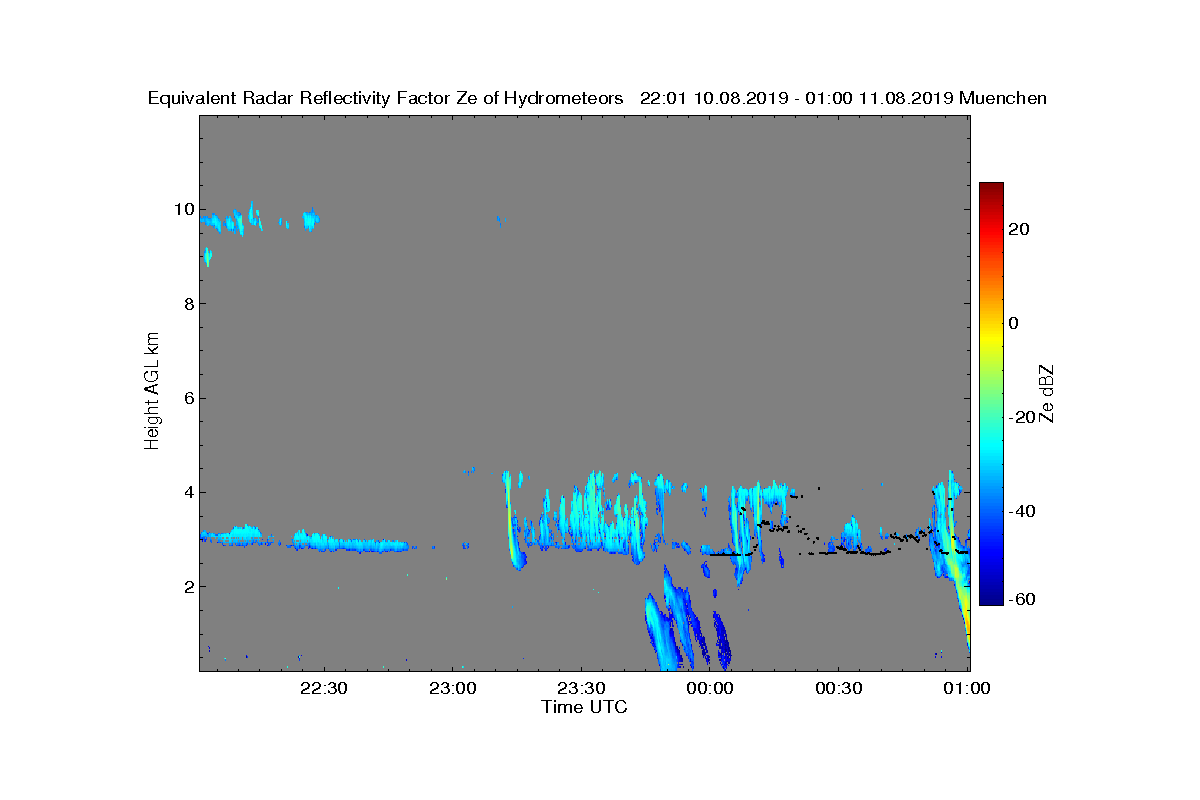1200x800 pixels.
Task: Click the colorbar value label '-60'
Action: pyautogui.click(x=1021, y=599)
